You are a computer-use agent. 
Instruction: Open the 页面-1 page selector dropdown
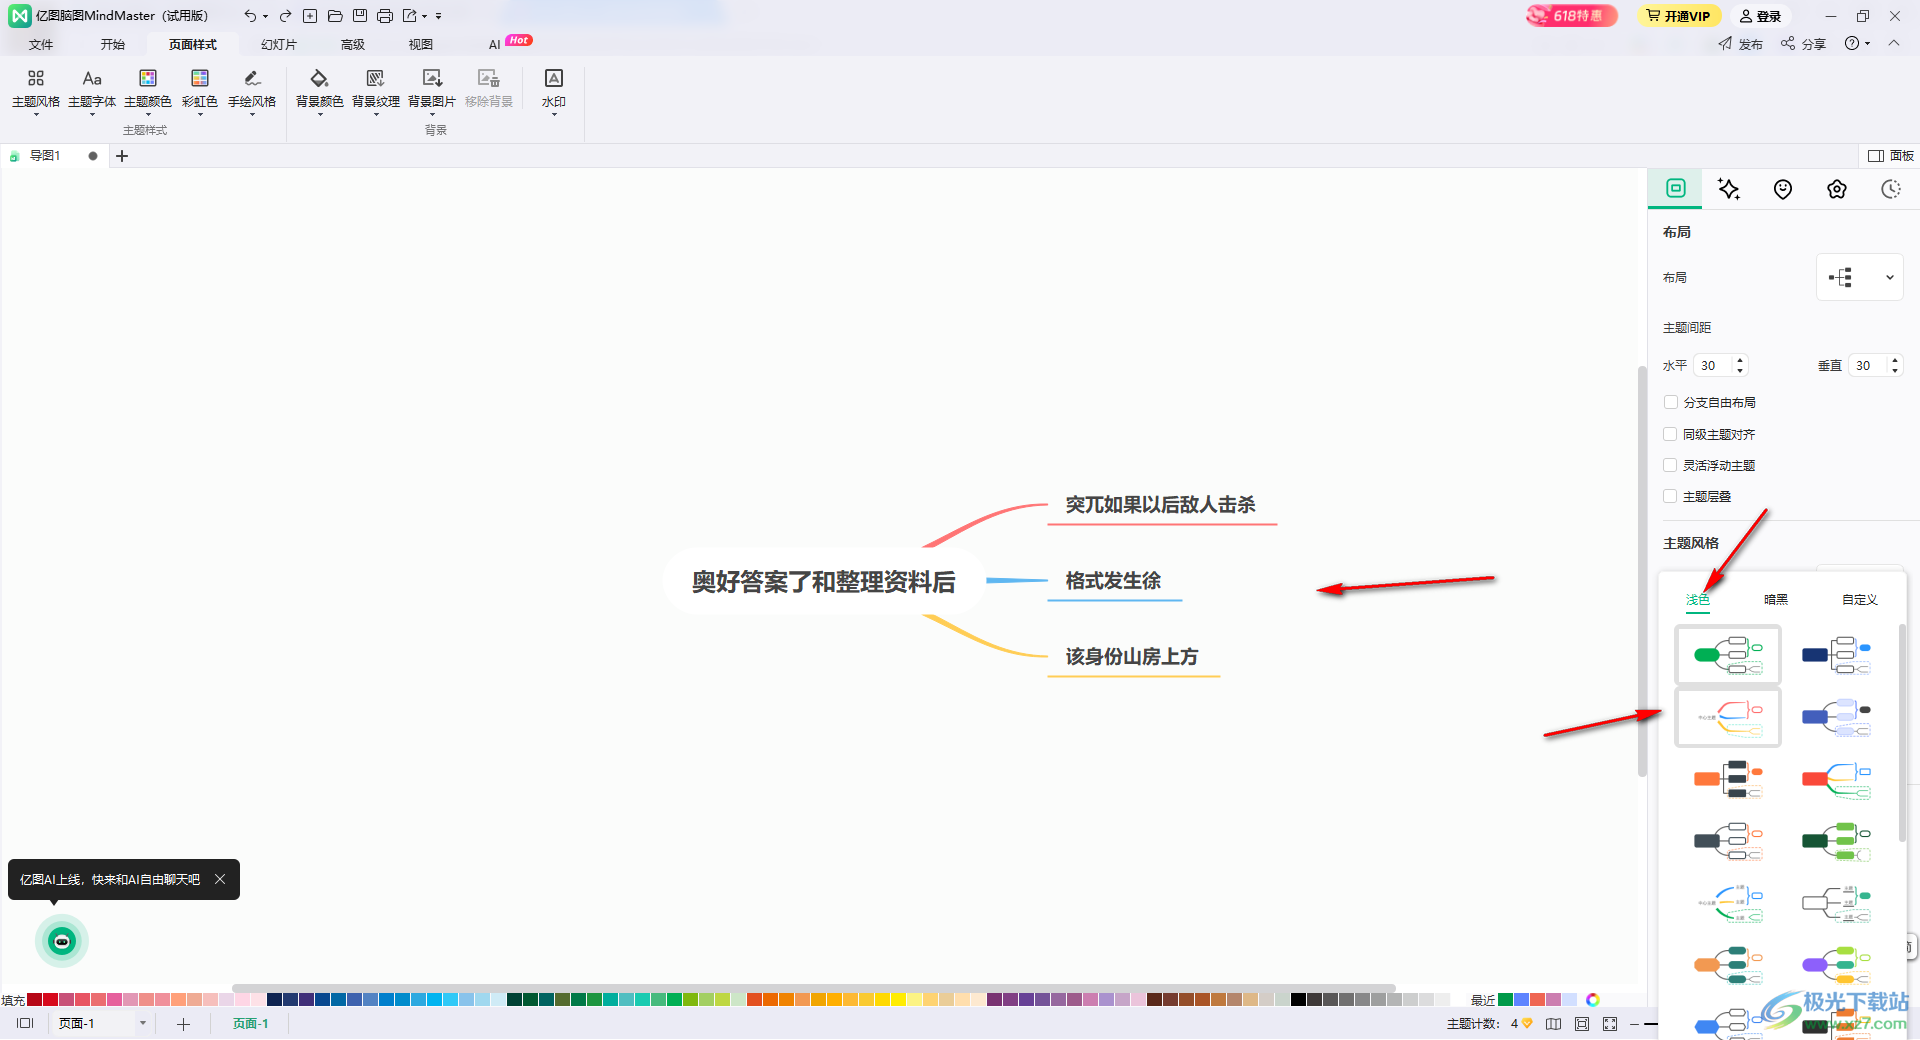[142, 1024]
